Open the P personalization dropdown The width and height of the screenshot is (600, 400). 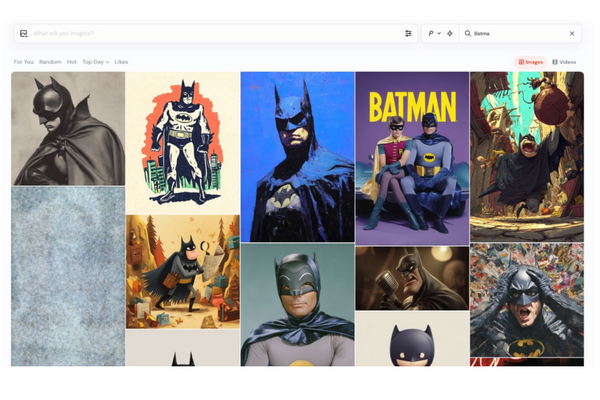(434, 34)
